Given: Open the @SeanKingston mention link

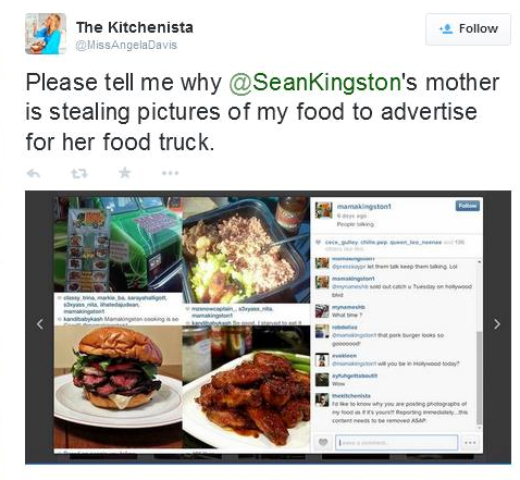Looking at the screenshot, I should [315, 82].
